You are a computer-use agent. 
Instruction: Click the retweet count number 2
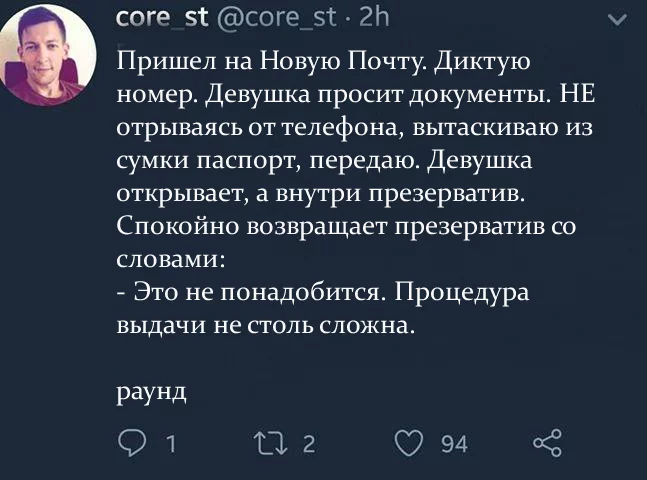[x=309, y=443]
